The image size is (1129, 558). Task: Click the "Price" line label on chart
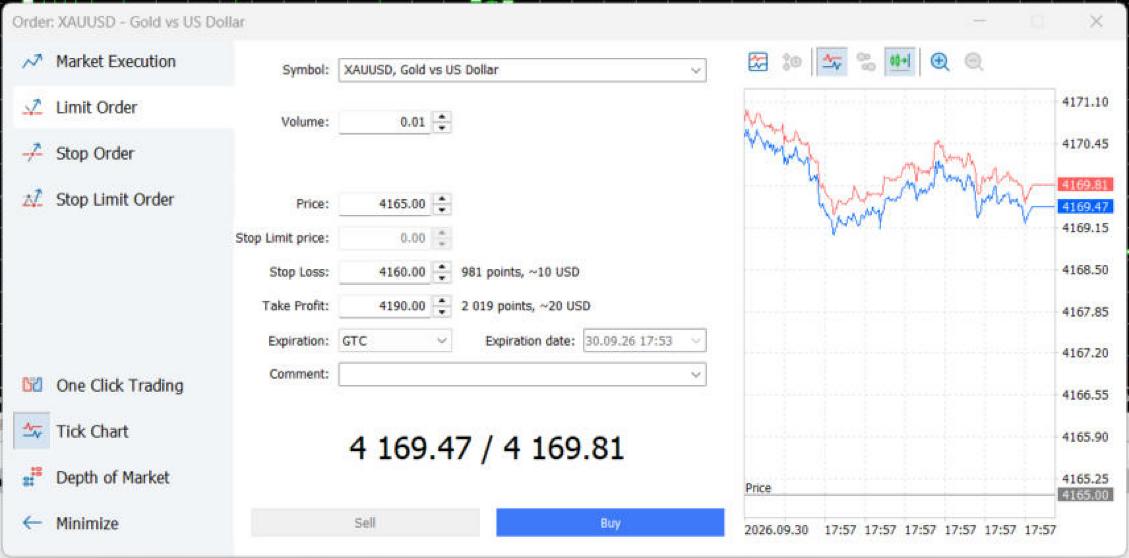(758, 488)
